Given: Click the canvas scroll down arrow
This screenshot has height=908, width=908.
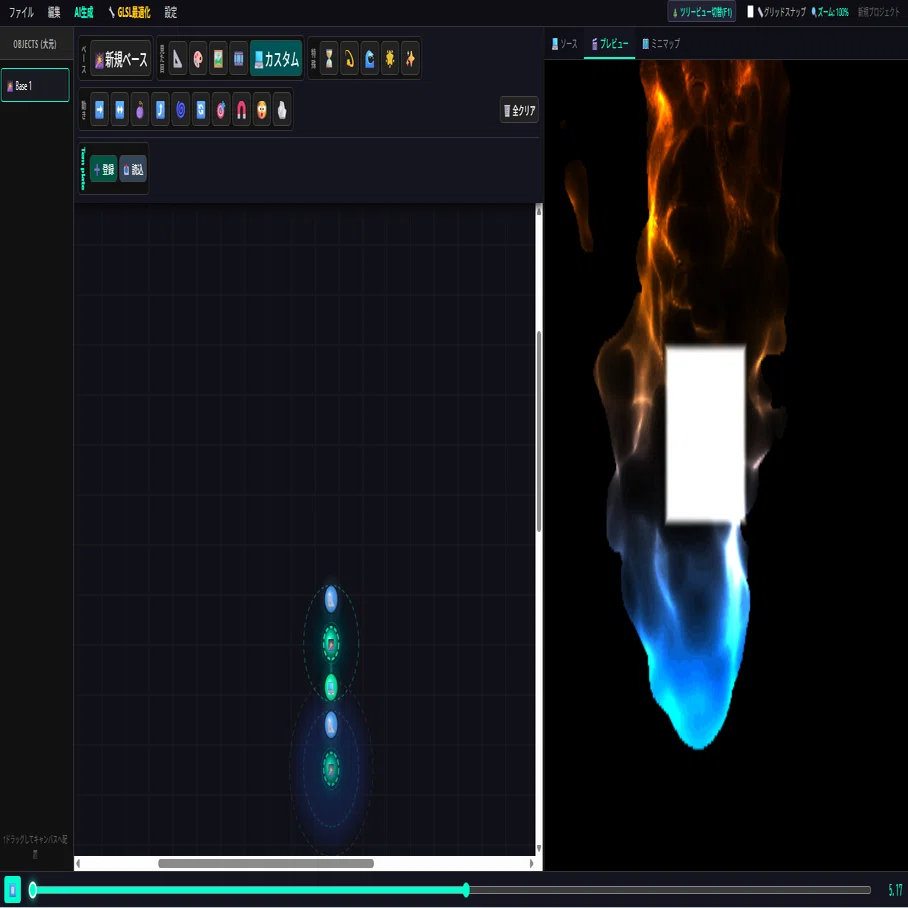Looking at the screenshot, I should coord(539,848).
